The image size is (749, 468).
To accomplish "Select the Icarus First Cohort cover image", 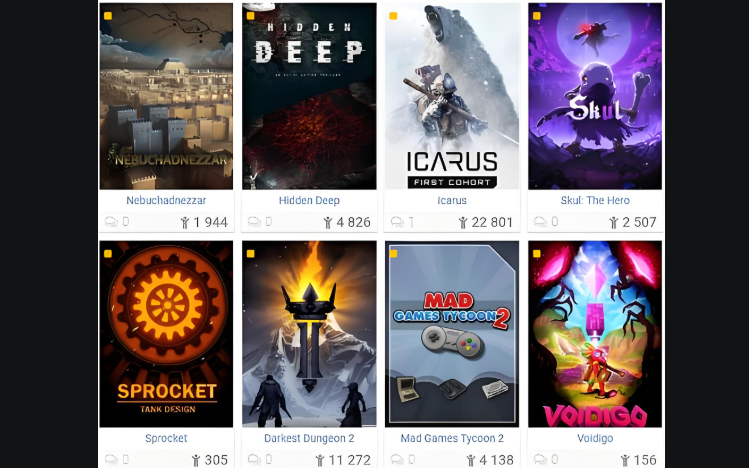I will pos(452,96).
